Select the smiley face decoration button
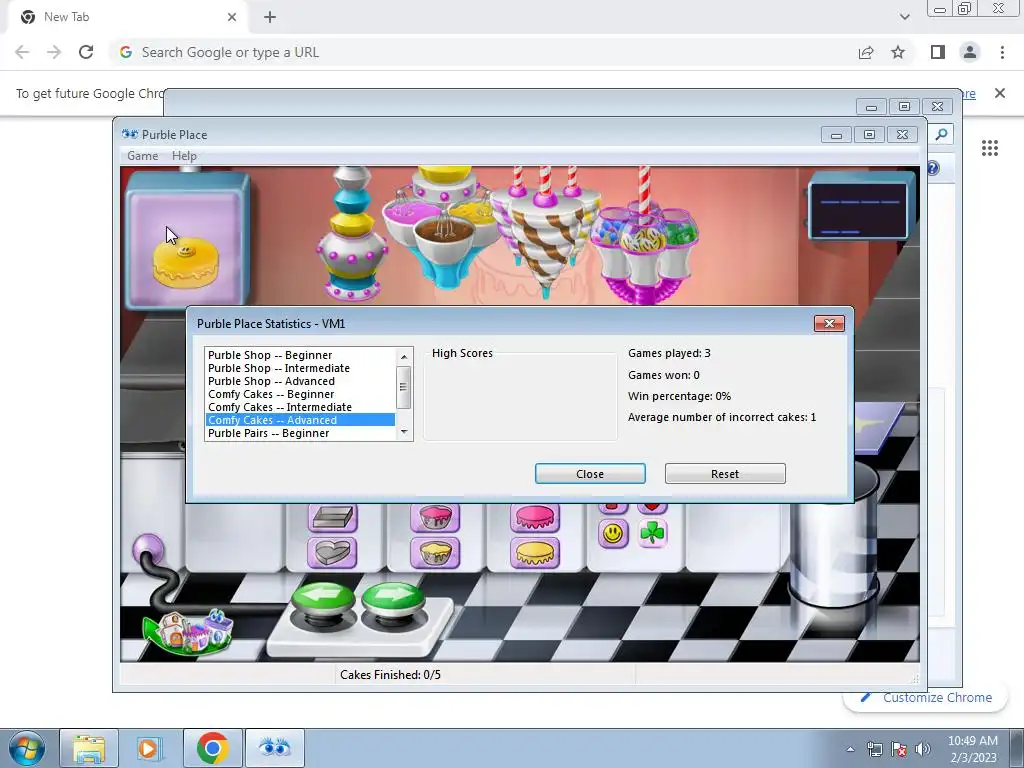This screenshot has width=1024, height=768. tap(613, 534)
